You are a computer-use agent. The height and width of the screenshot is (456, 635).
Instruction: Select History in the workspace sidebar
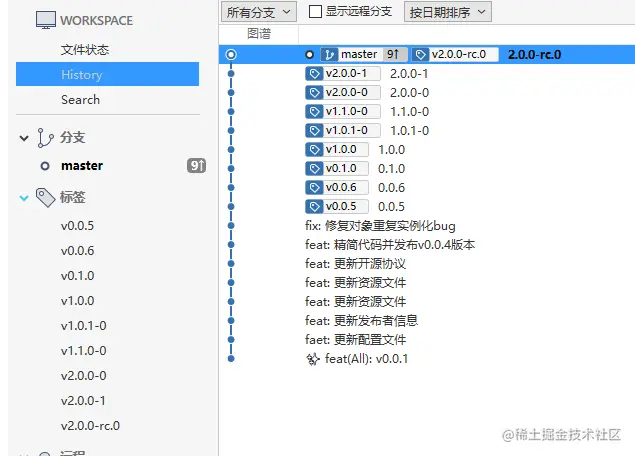point(107,74)
